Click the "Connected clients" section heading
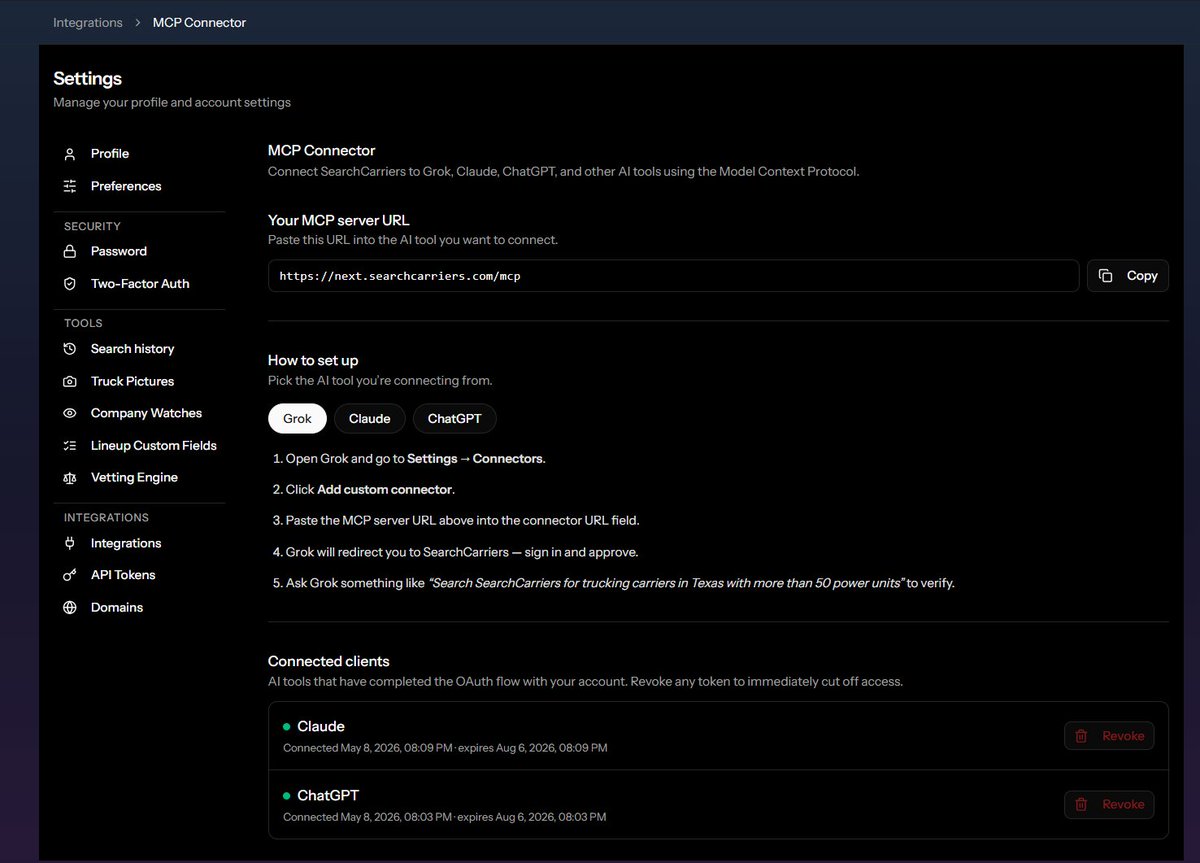Screen dimensions: 1200x863 tap(329, 661)
